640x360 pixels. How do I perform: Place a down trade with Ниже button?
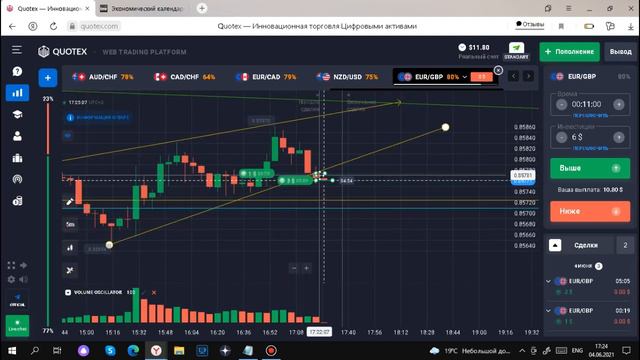click(x=590, y=211)
